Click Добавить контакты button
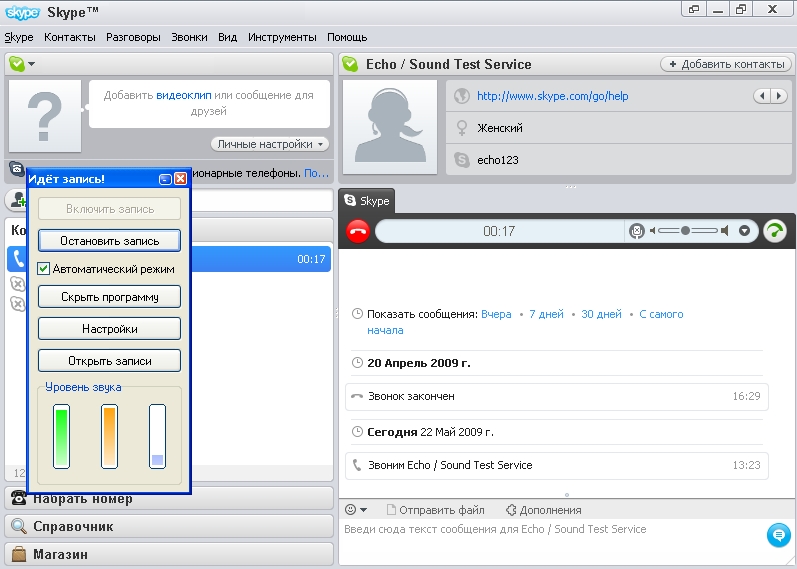The width and height of the screenshot is (797, 569). 726,64
